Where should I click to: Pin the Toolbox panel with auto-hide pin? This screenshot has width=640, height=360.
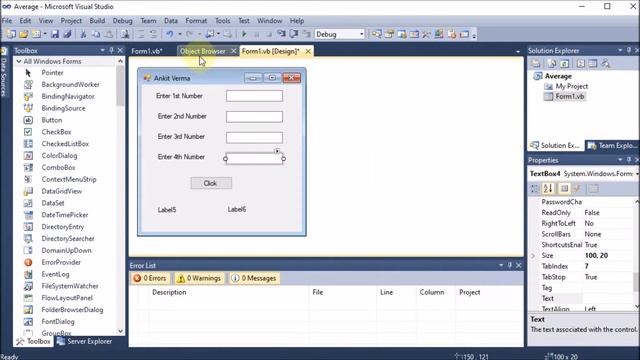pos(111,50)
